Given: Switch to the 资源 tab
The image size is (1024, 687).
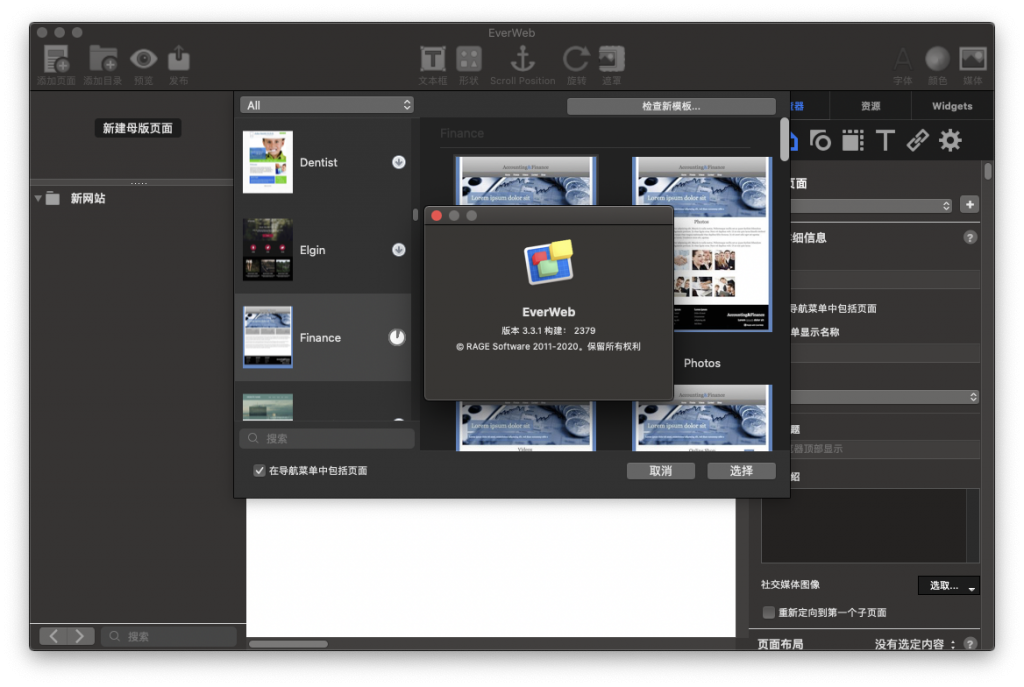Looking at the screenshot, I should 870,106.
